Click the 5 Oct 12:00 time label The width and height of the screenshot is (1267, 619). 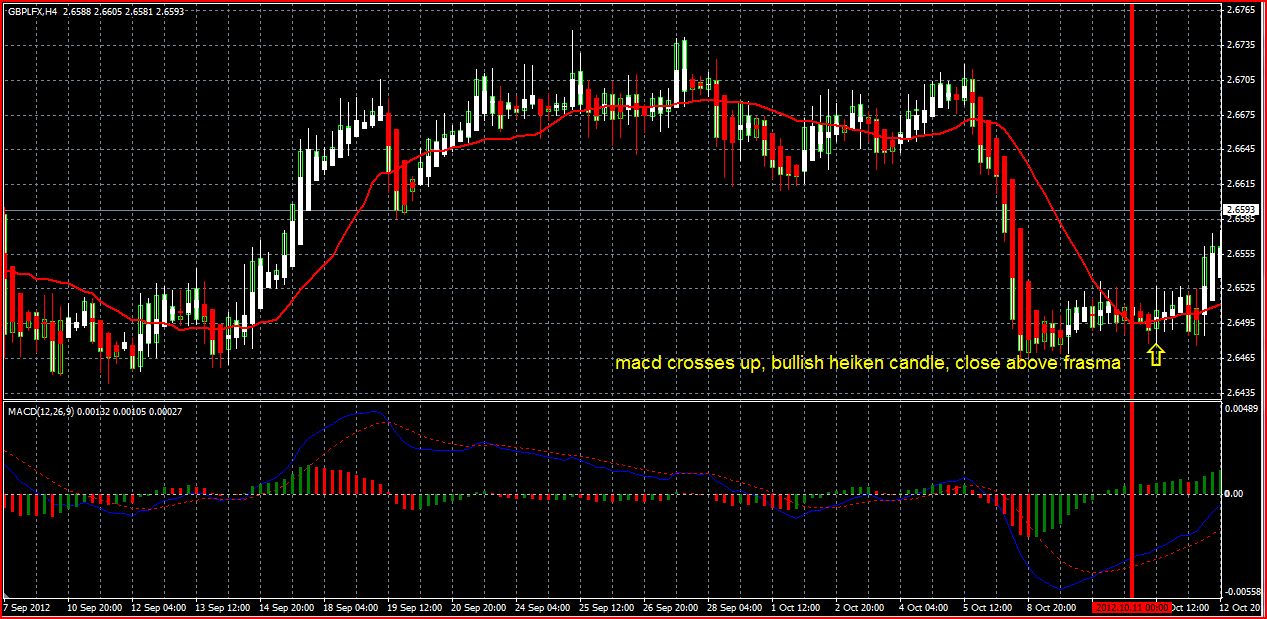click(x=990, y=607)
